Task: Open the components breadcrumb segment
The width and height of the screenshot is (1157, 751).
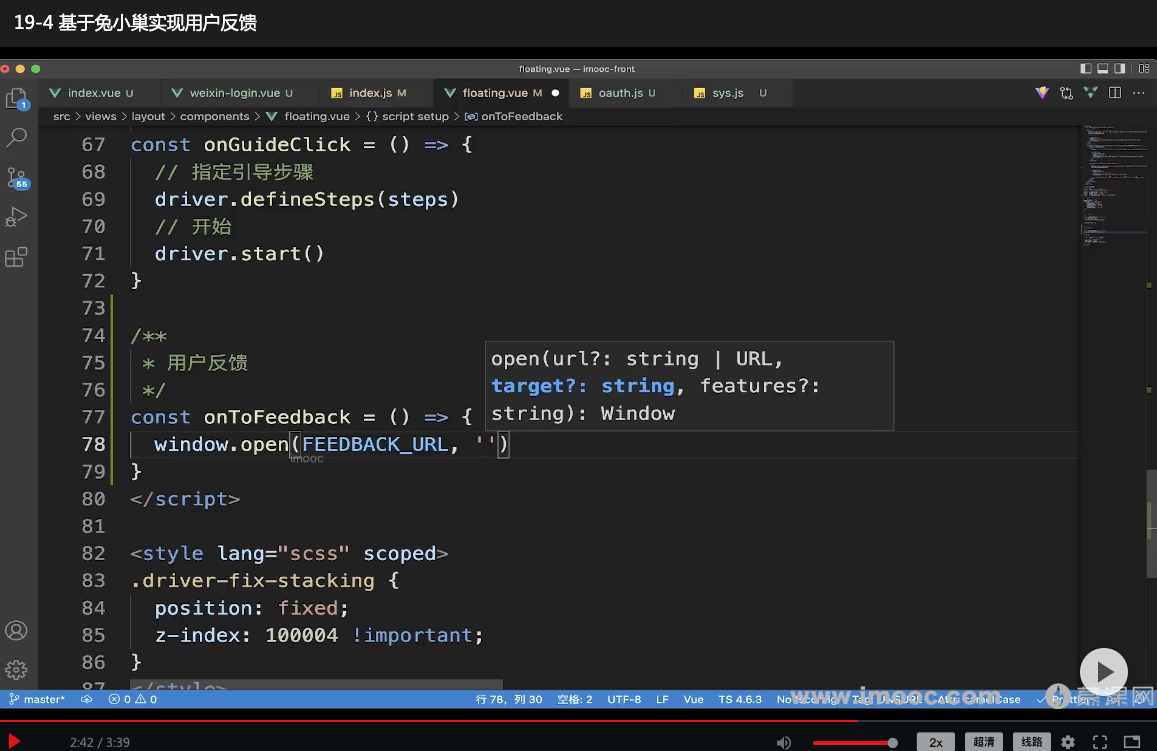Action: click(214, 117)
